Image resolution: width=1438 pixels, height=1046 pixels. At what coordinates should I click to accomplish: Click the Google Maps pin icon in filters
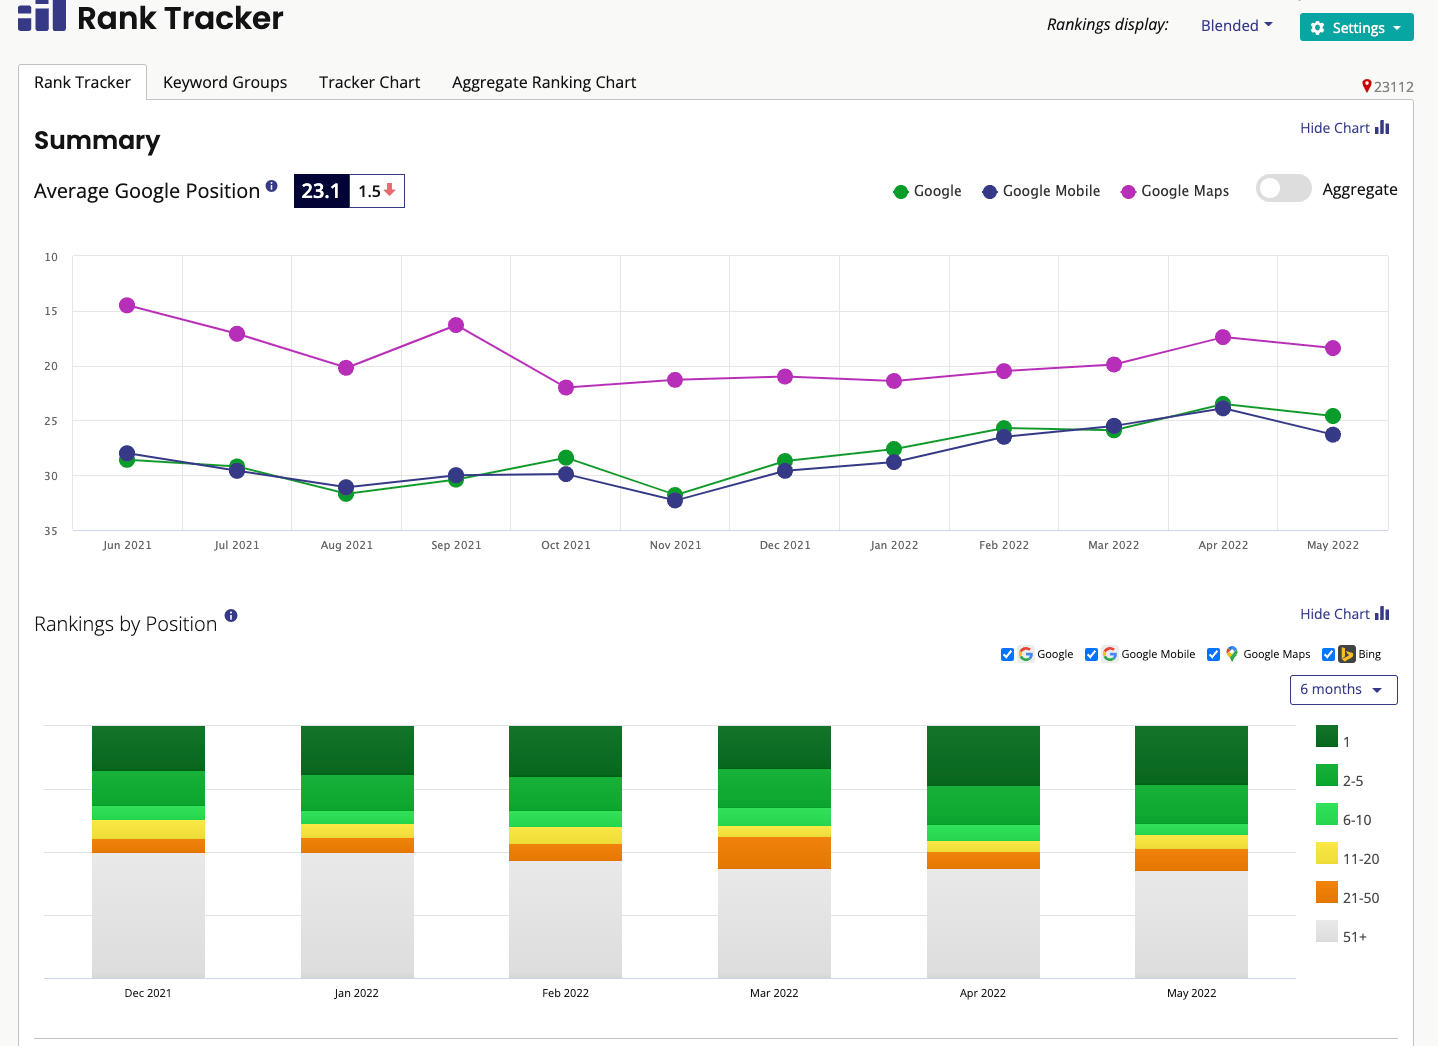pos(1232,654)
